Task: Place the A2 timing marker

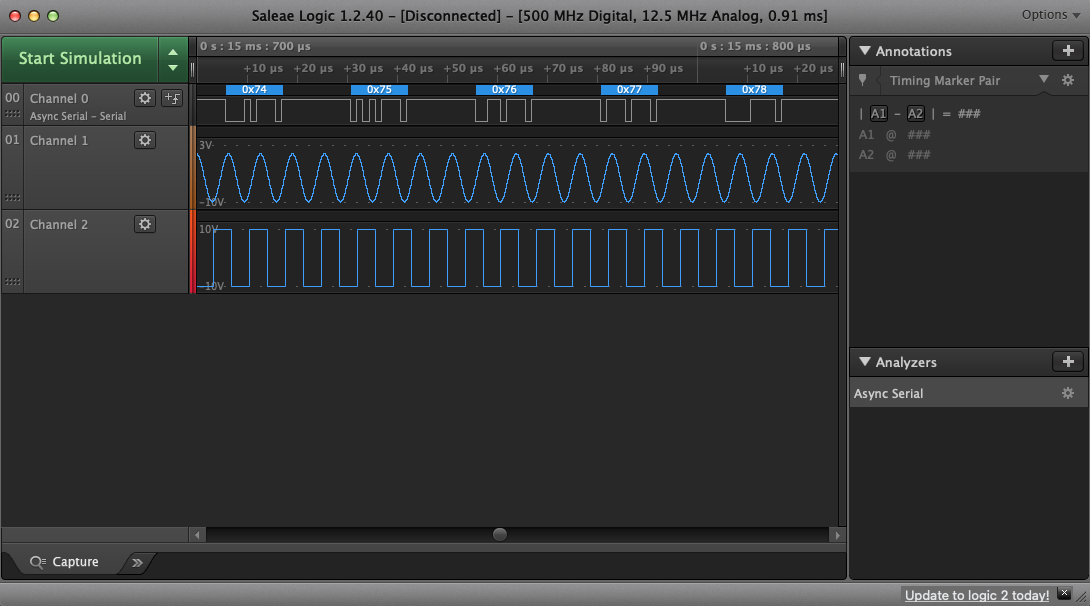Action: [x=915, y=114]
